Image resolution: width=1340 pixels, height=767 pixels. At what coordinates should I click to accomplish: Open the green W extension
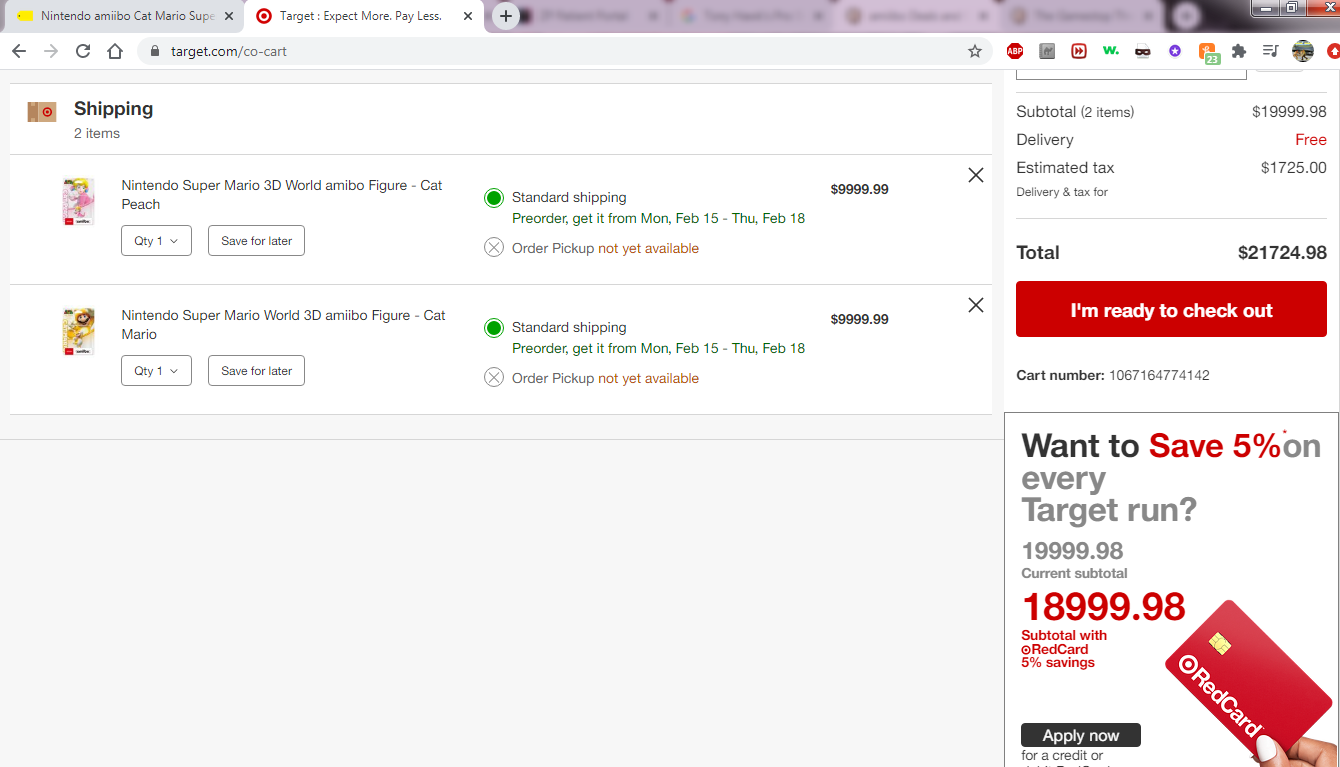tap(1111, 51)
